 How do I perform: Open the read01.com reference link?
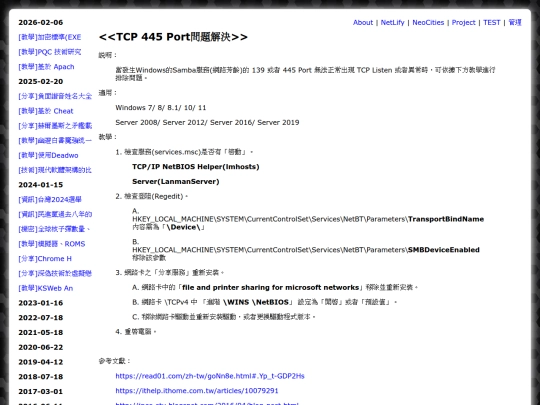[210, 376]
